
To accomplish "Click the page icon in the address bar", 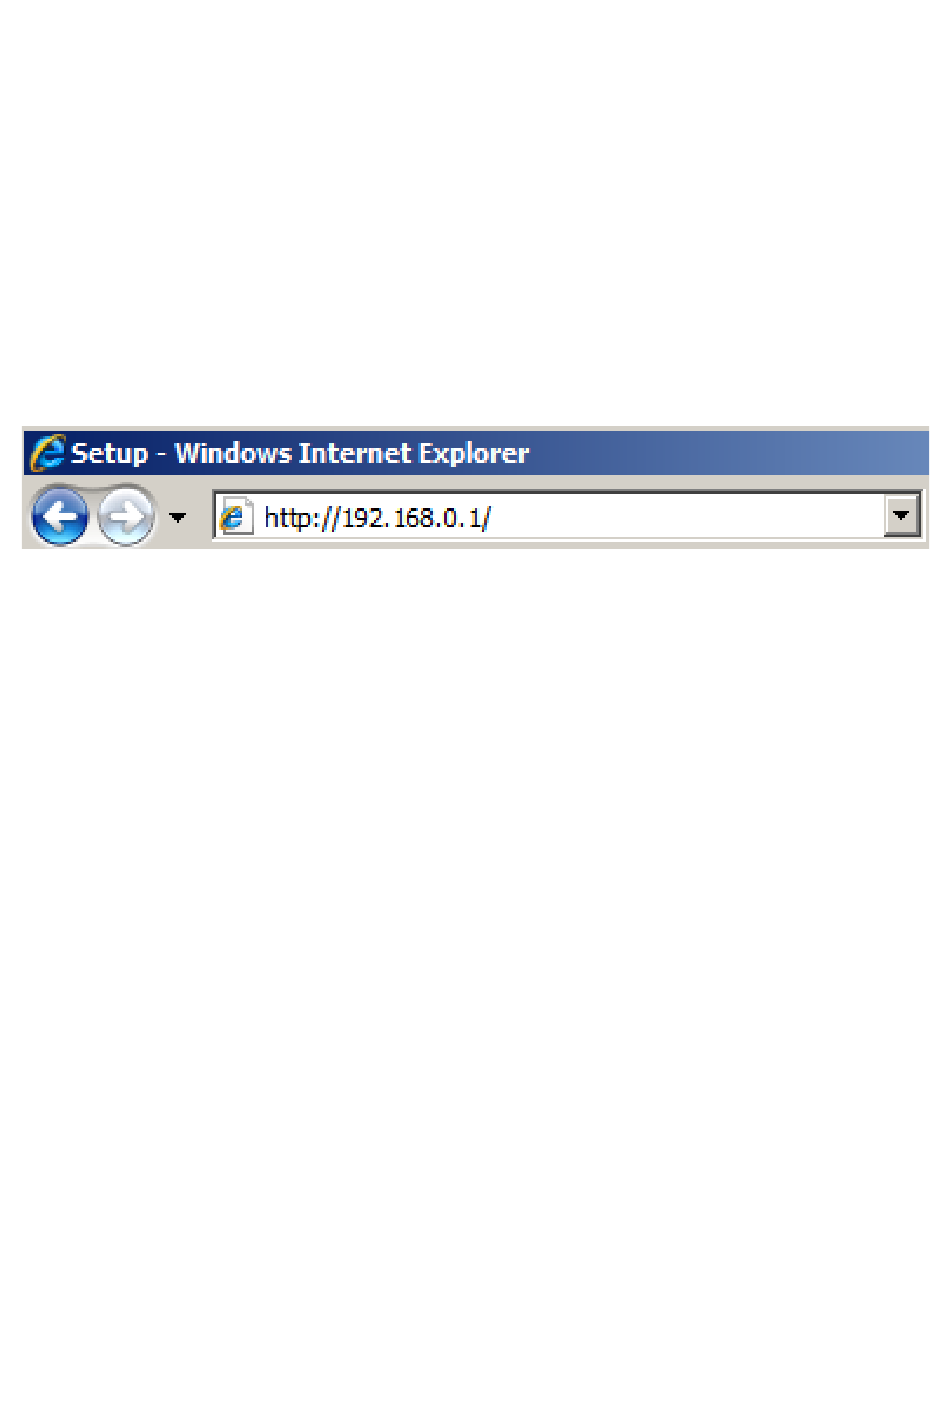I will coord(235,517).
